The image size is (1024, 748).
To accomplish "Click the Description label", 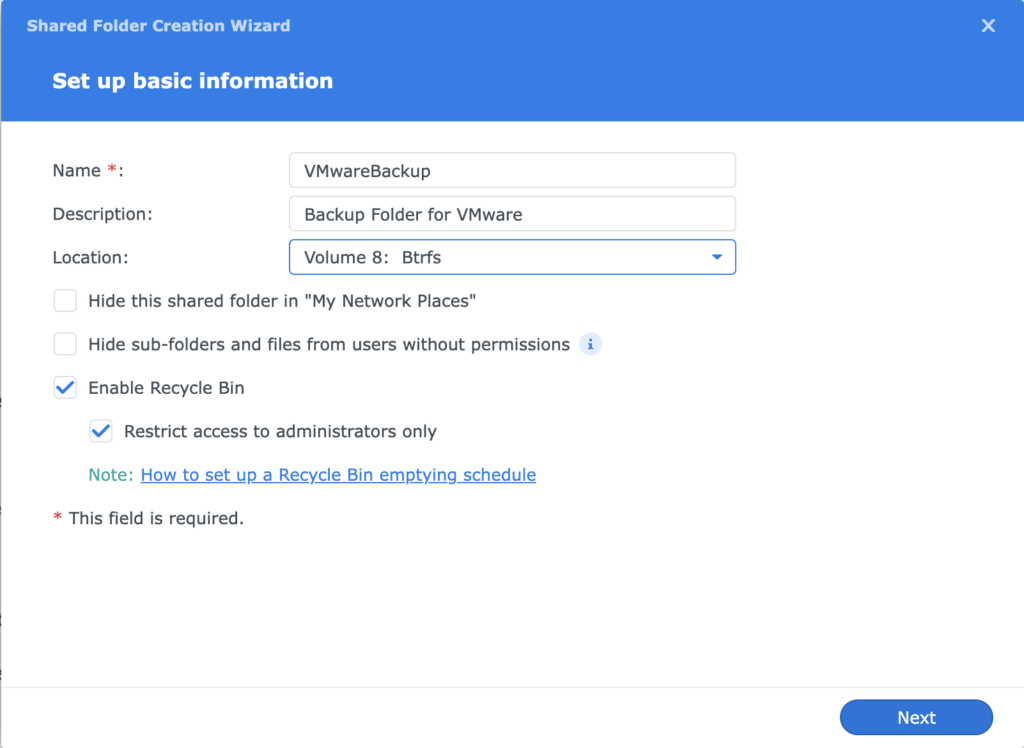I will [x=103, y=214].
